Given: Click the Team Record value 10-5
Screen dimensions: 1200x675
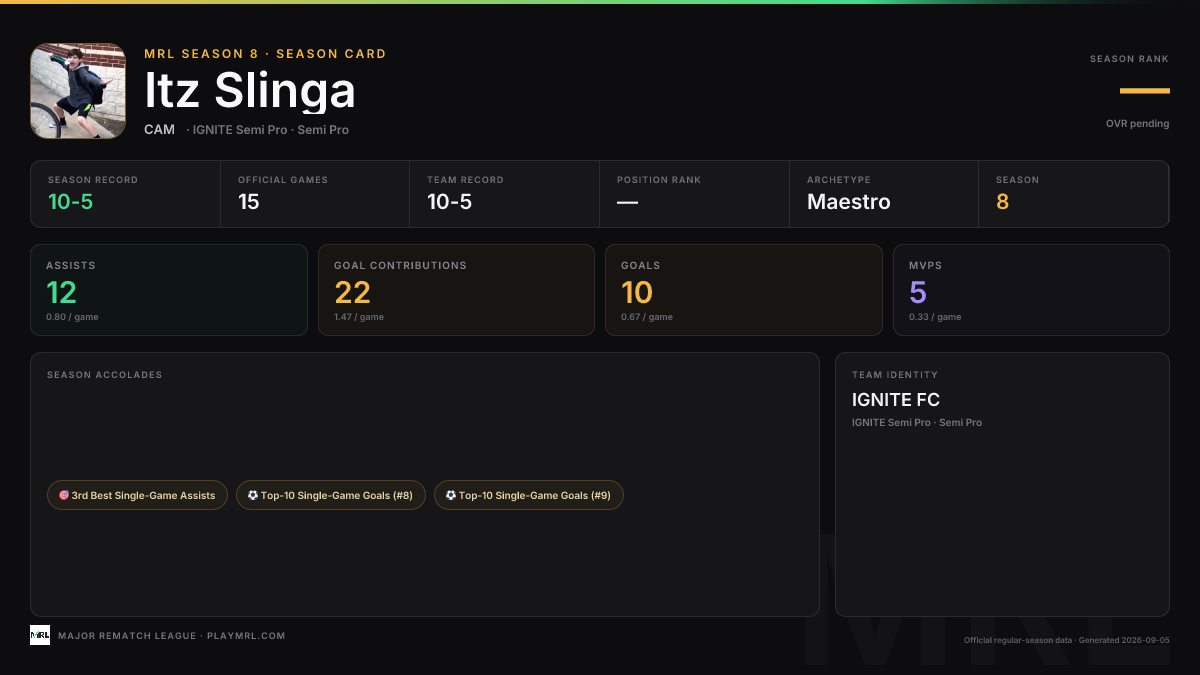Looking at the screenshot, I should point(450,202).
